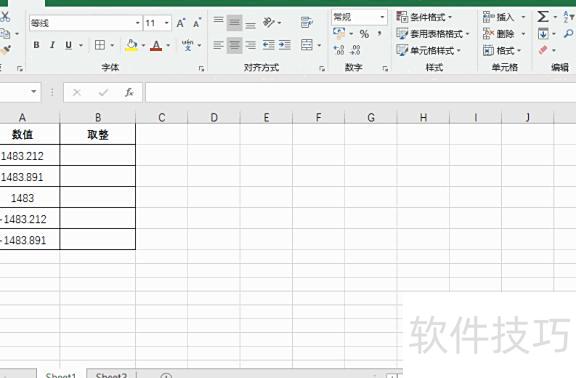
Task: Increase font size with large A icon
Action: coord(181,23)
